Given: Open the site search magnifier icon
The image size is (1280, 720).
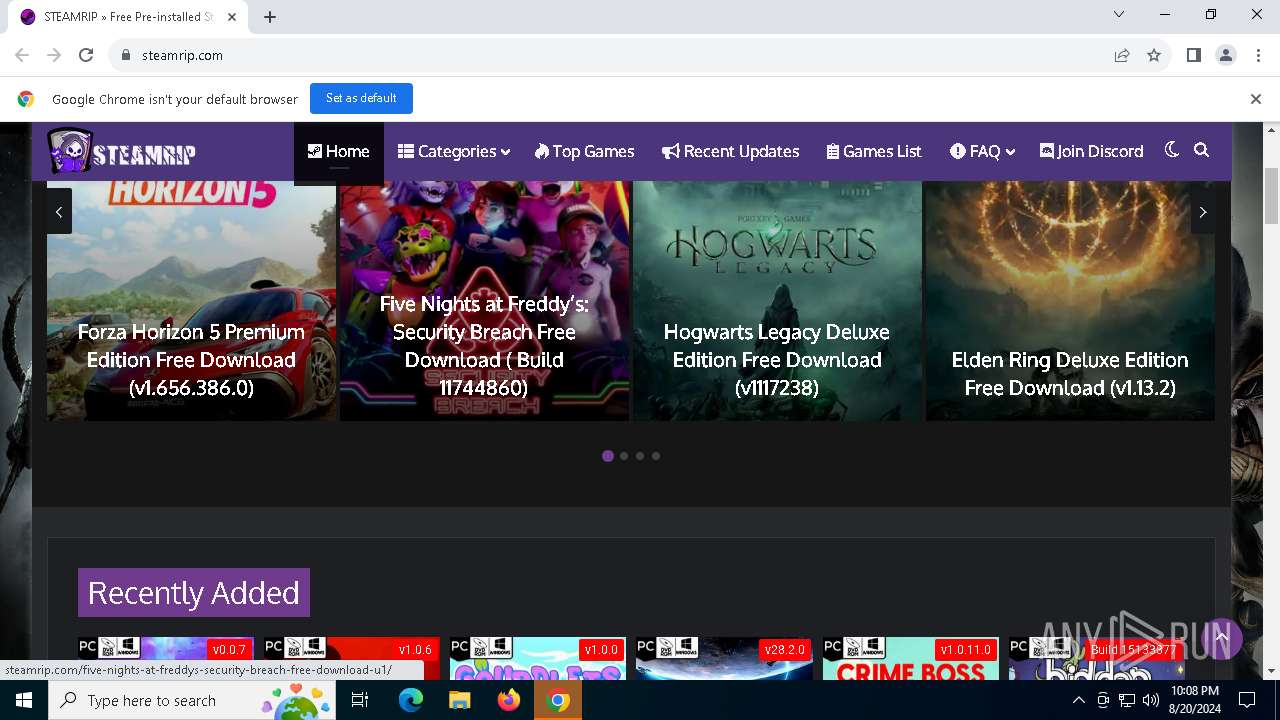Looking at the screenshot, I should tap(1201, 150).
